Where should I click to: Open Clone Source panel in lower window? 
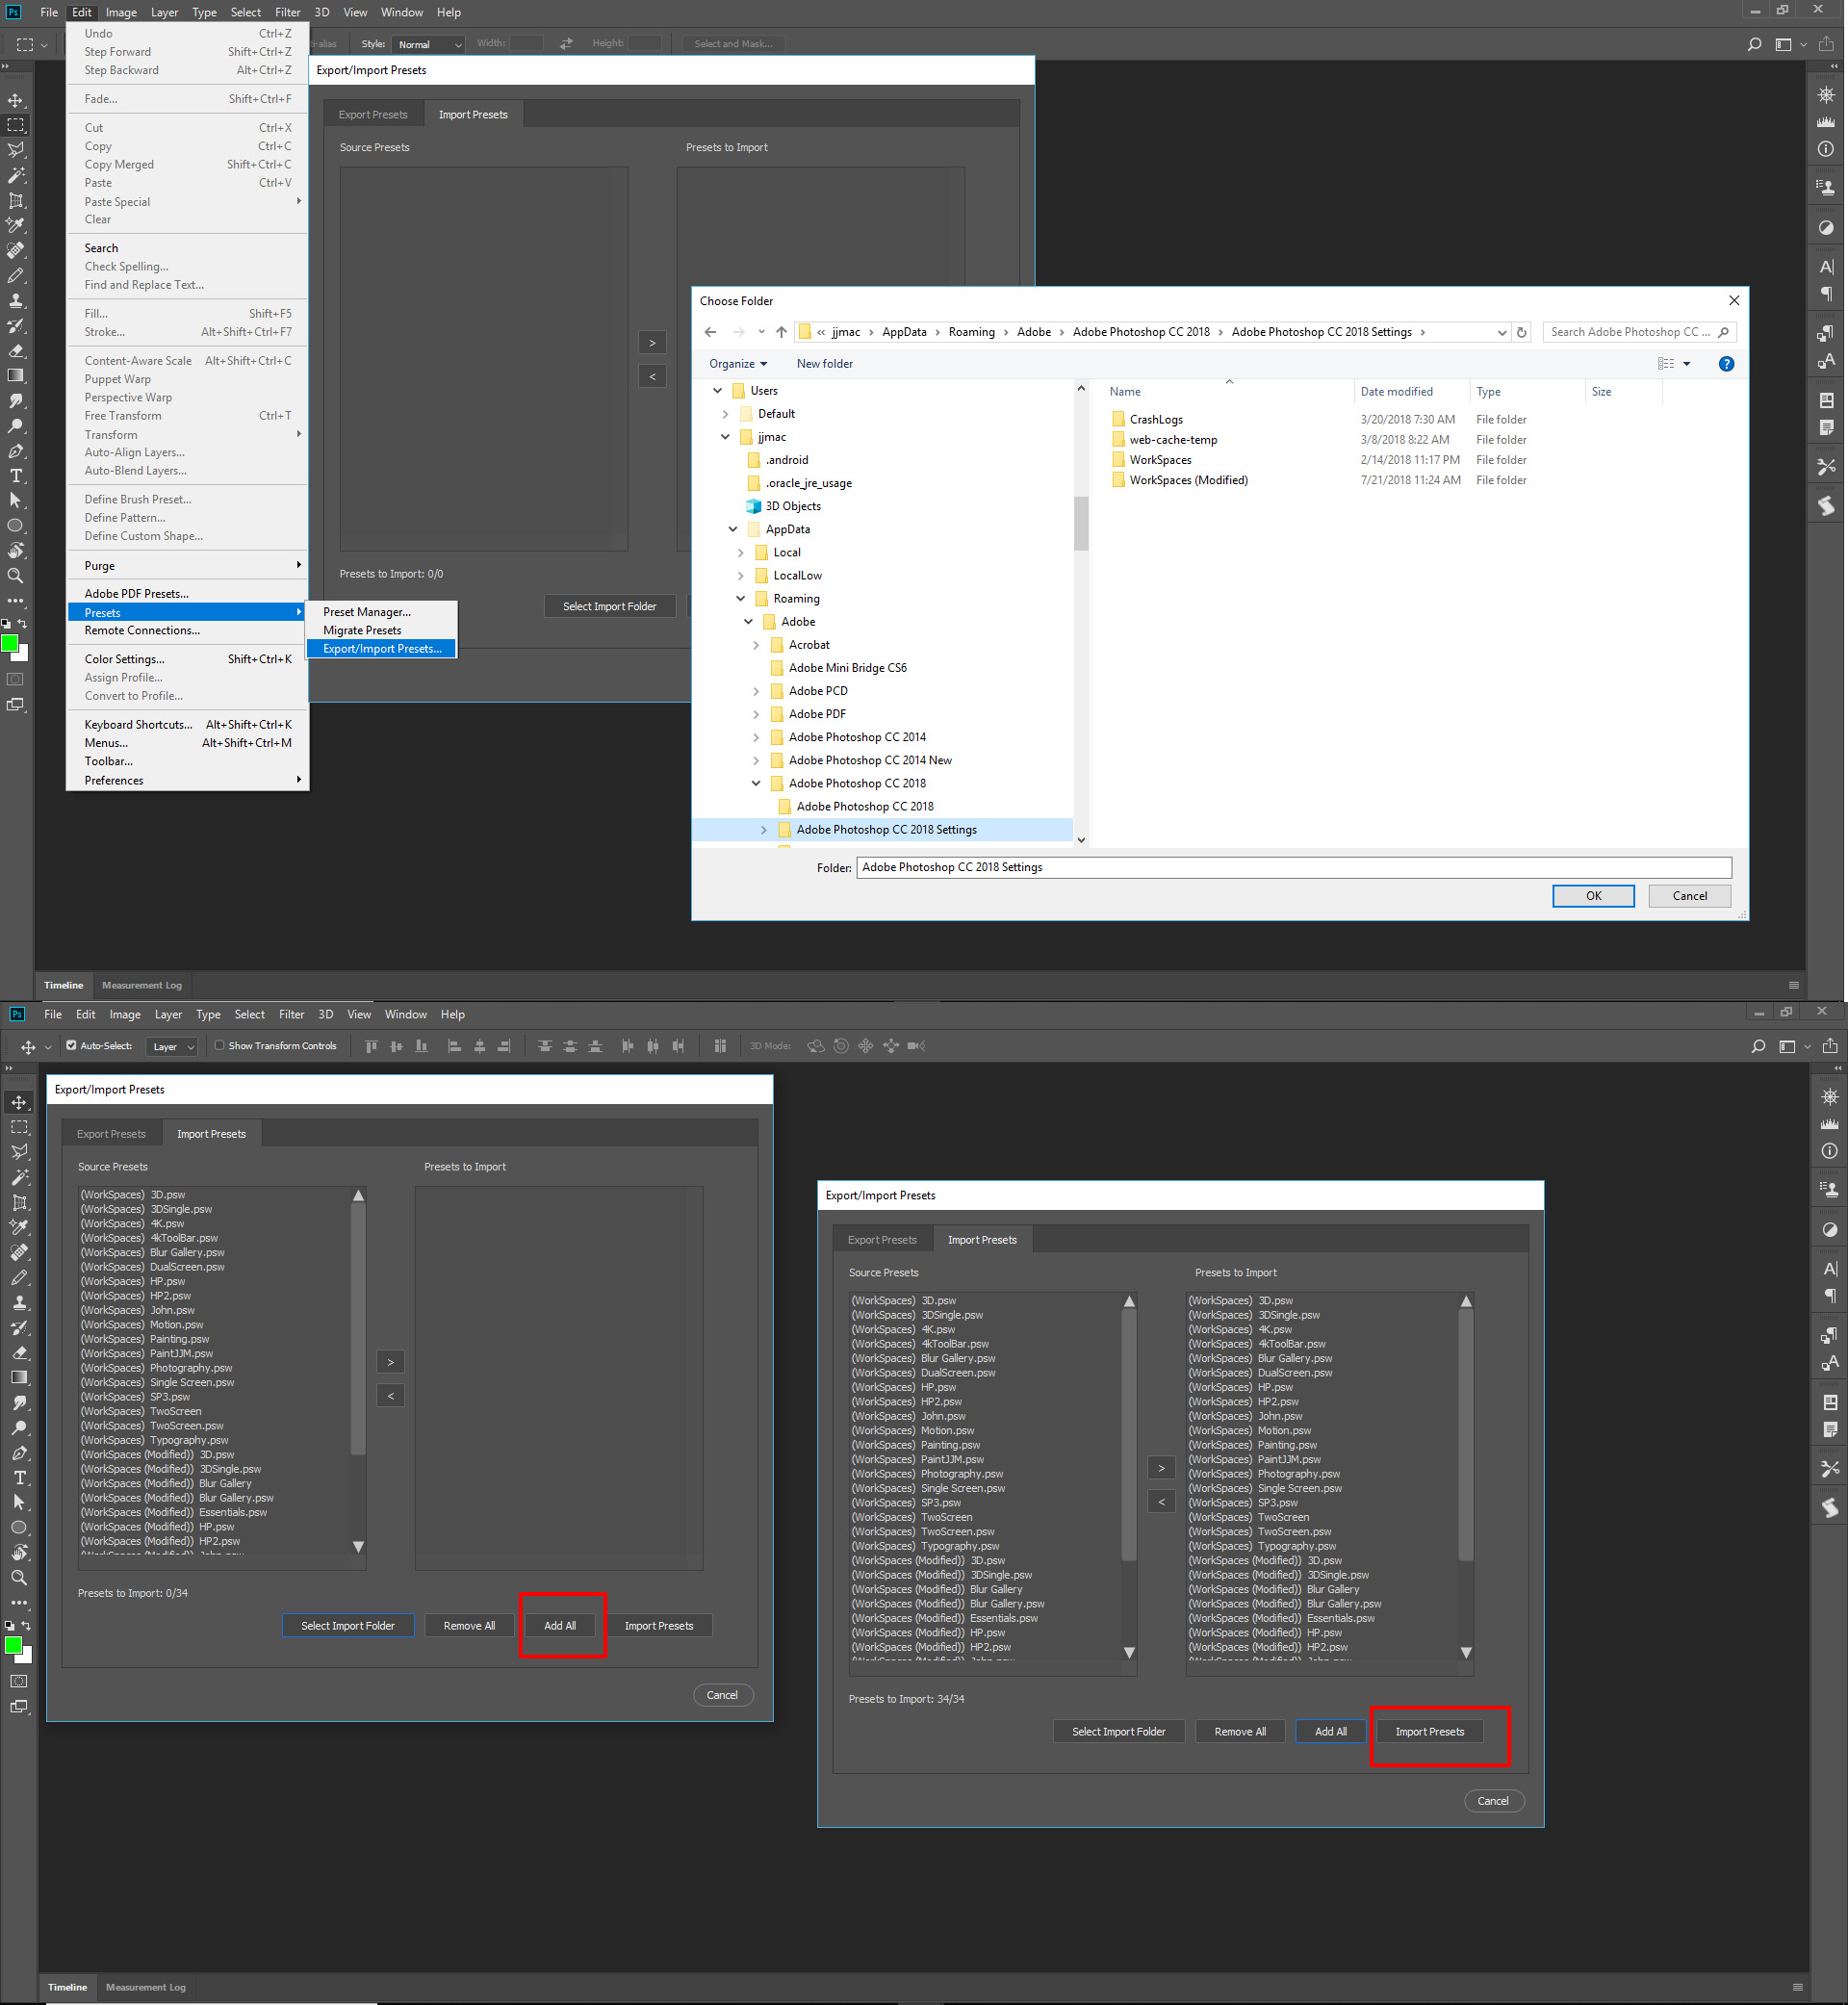click(x=1829, y=1189)
